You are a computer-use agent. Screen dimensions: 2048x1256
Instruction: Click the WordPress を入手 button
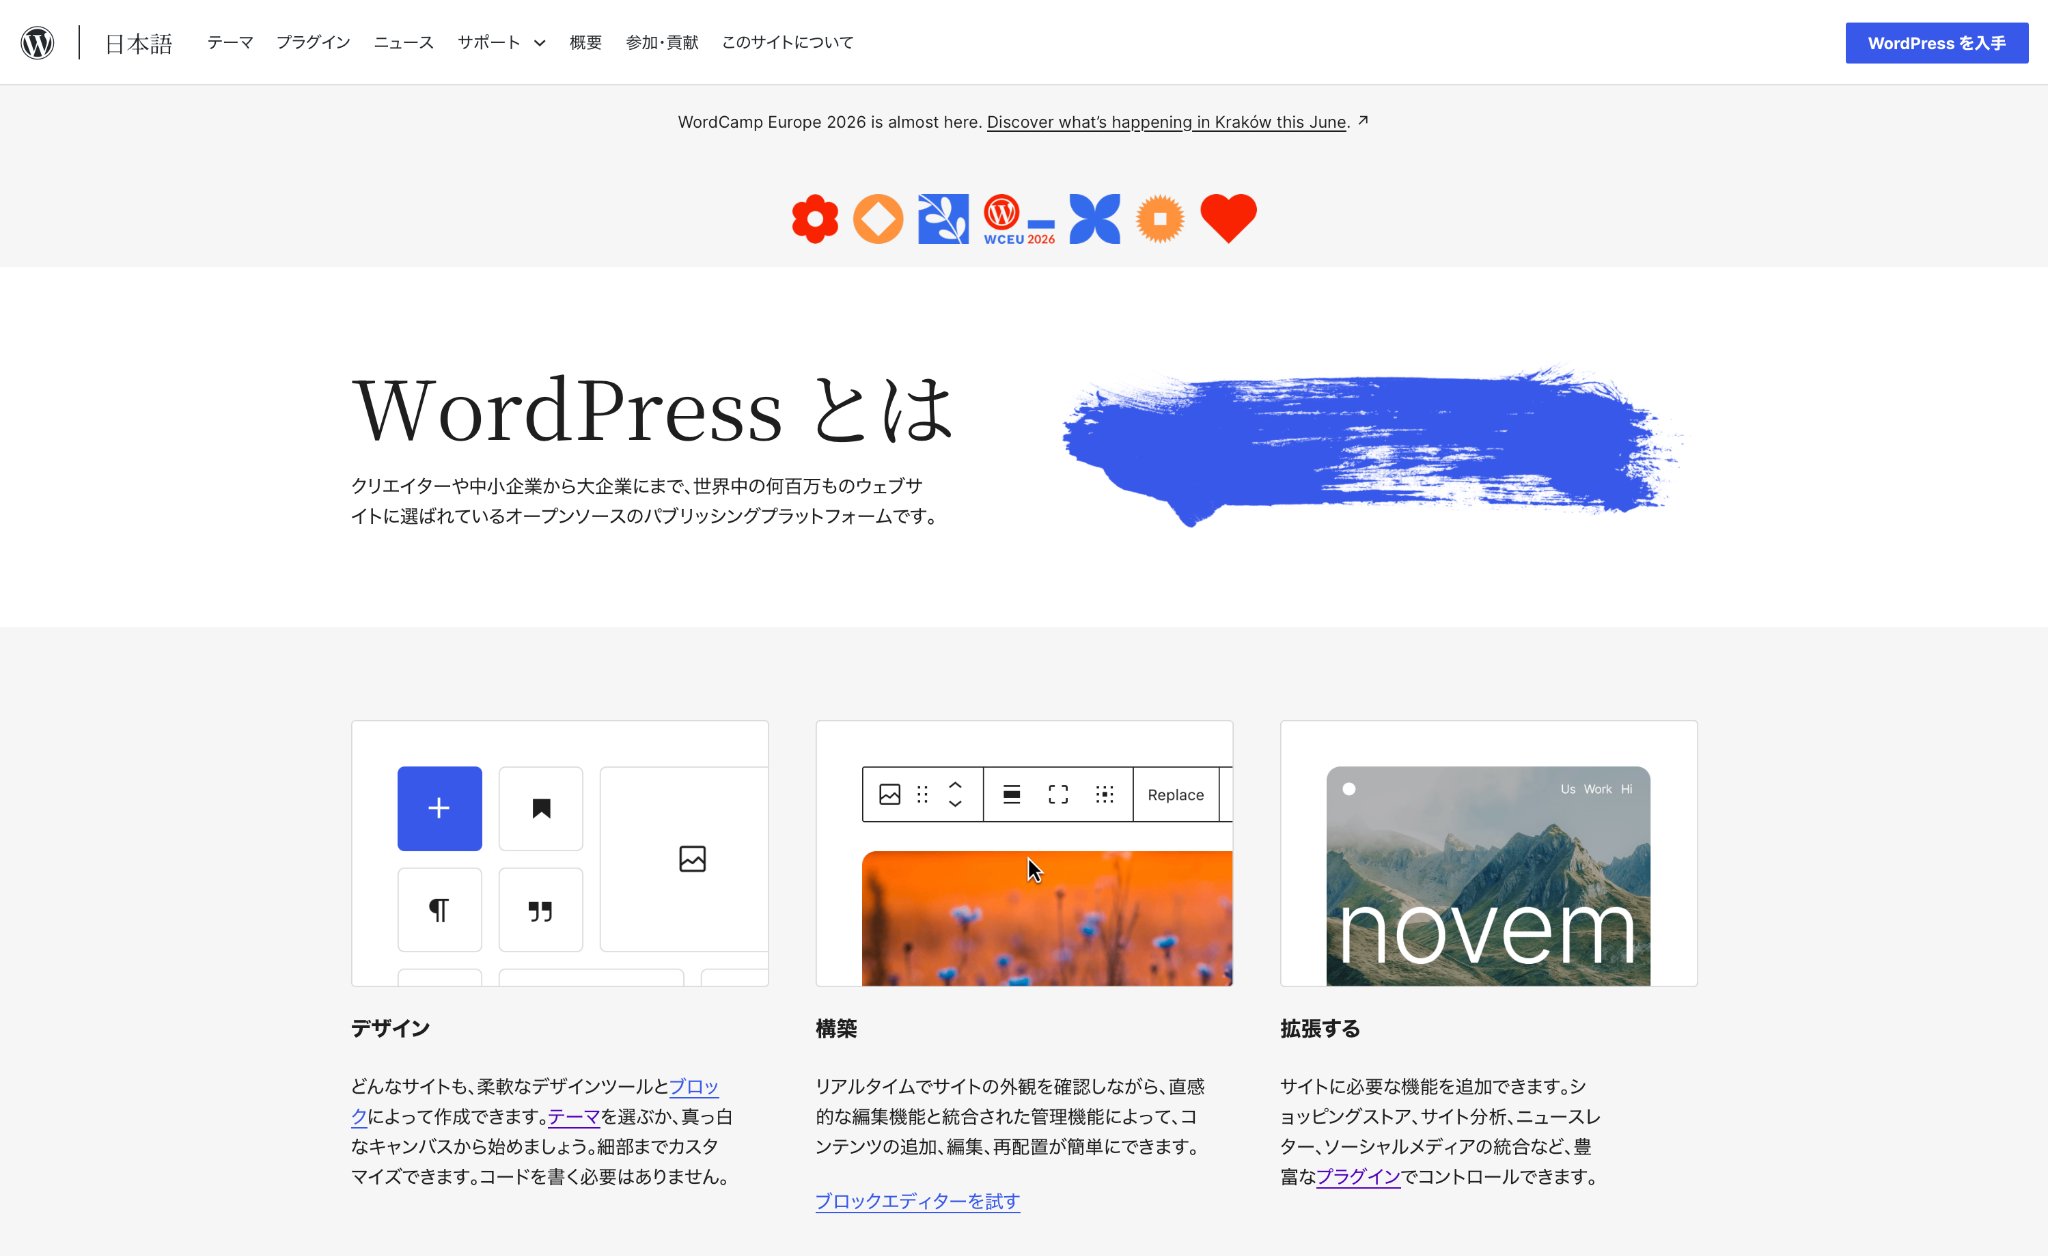1936,43
